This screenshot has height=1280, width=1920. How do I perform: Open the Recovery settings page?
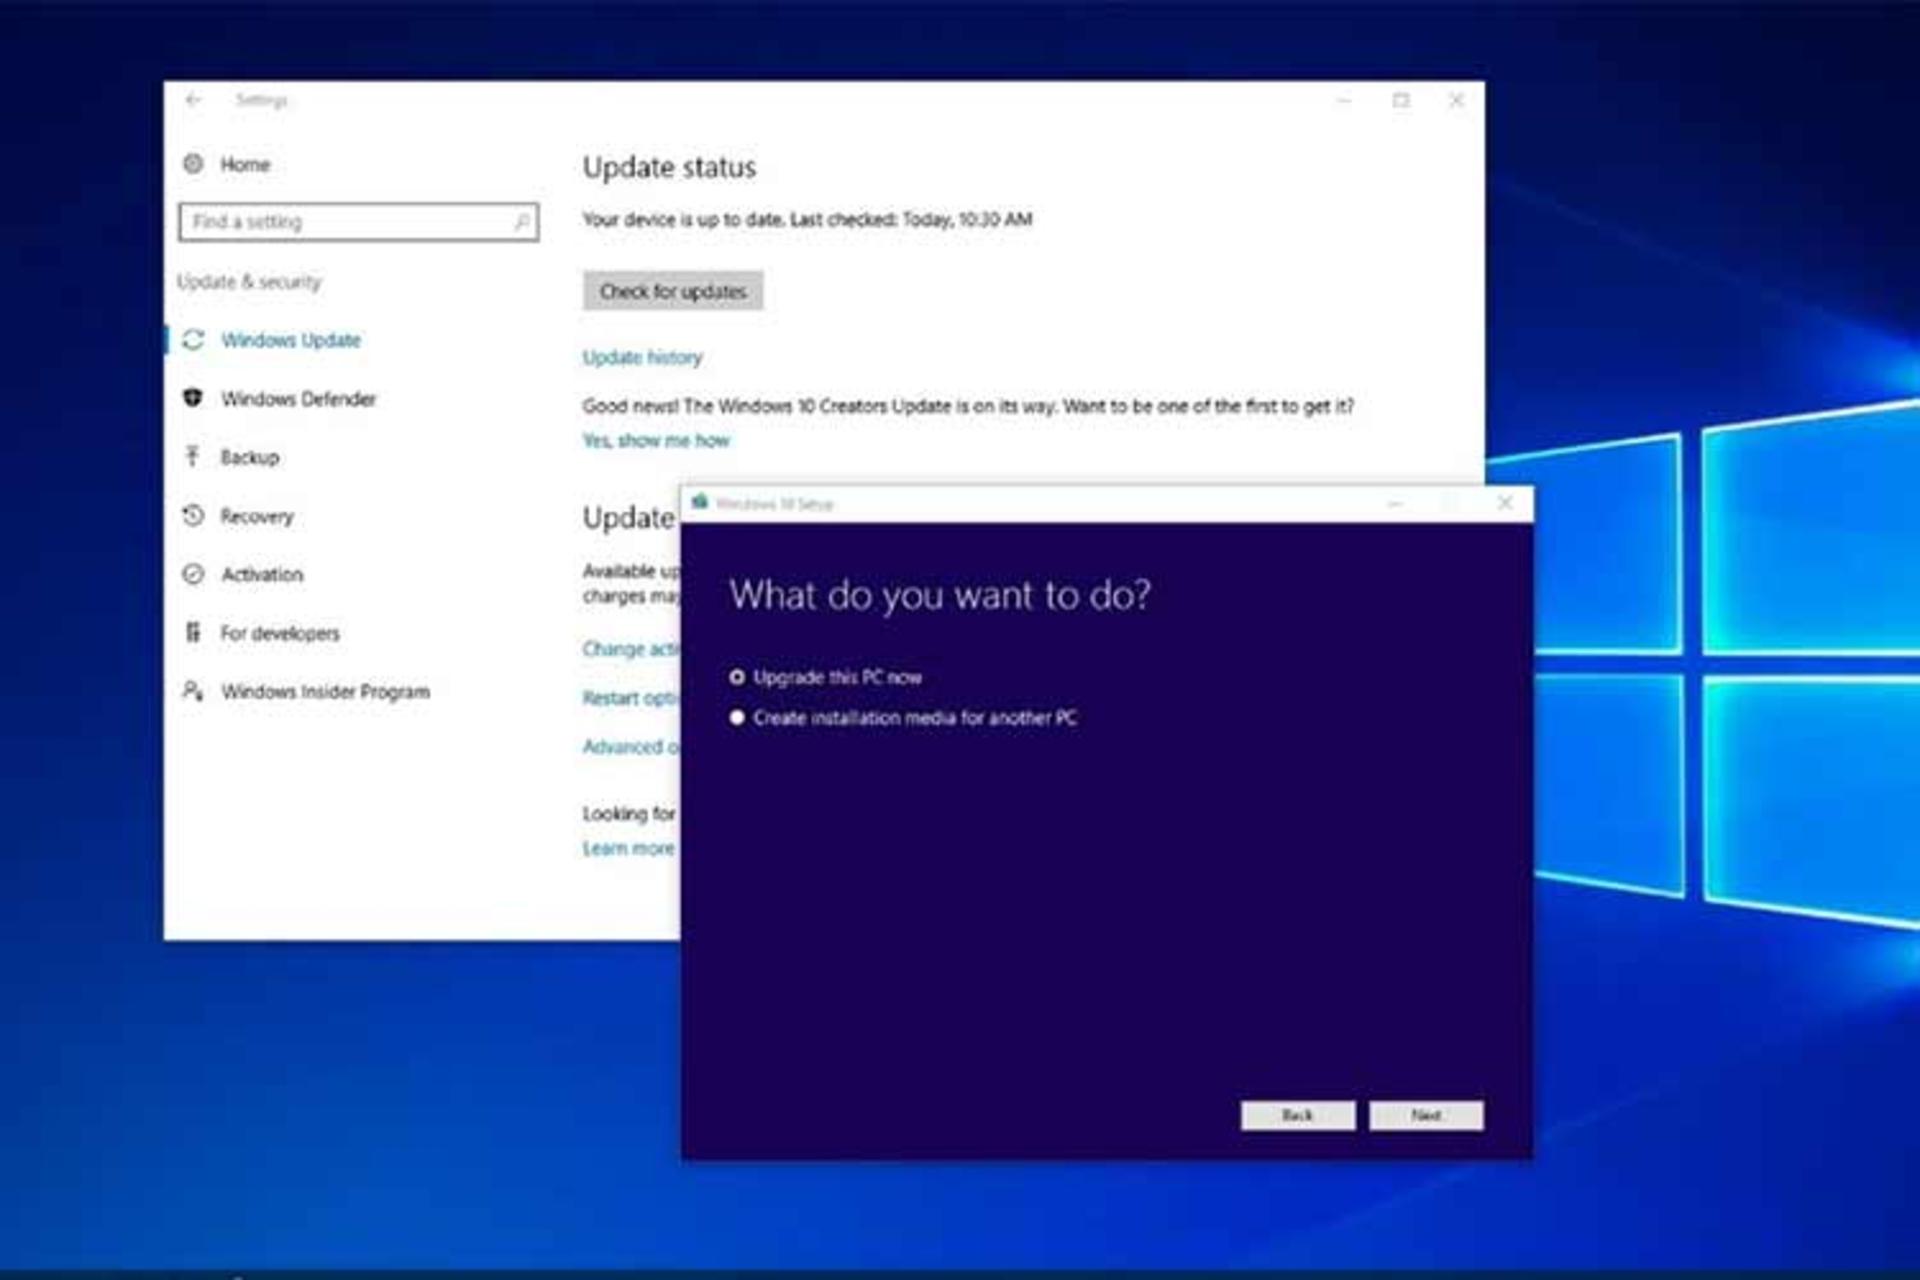pos(257,516)
